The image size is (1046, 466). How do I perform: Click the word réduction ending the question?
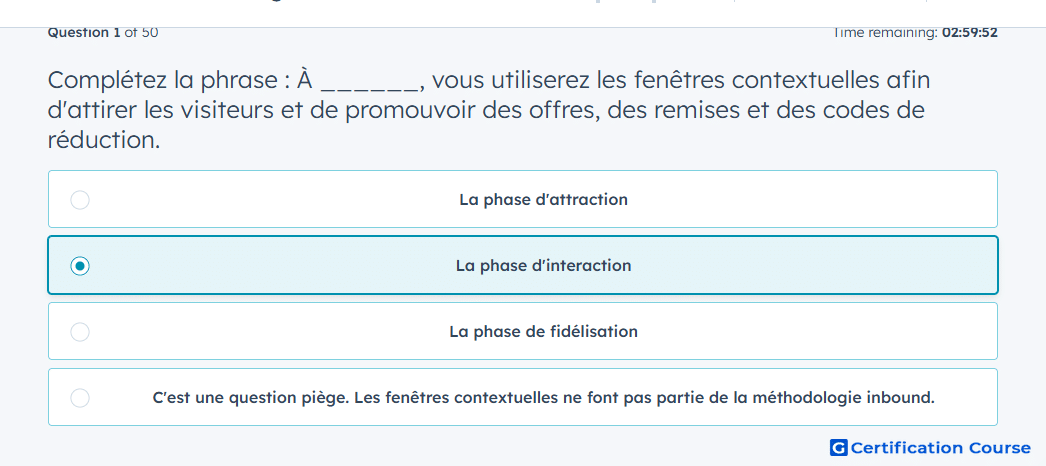tap(104, 140)
